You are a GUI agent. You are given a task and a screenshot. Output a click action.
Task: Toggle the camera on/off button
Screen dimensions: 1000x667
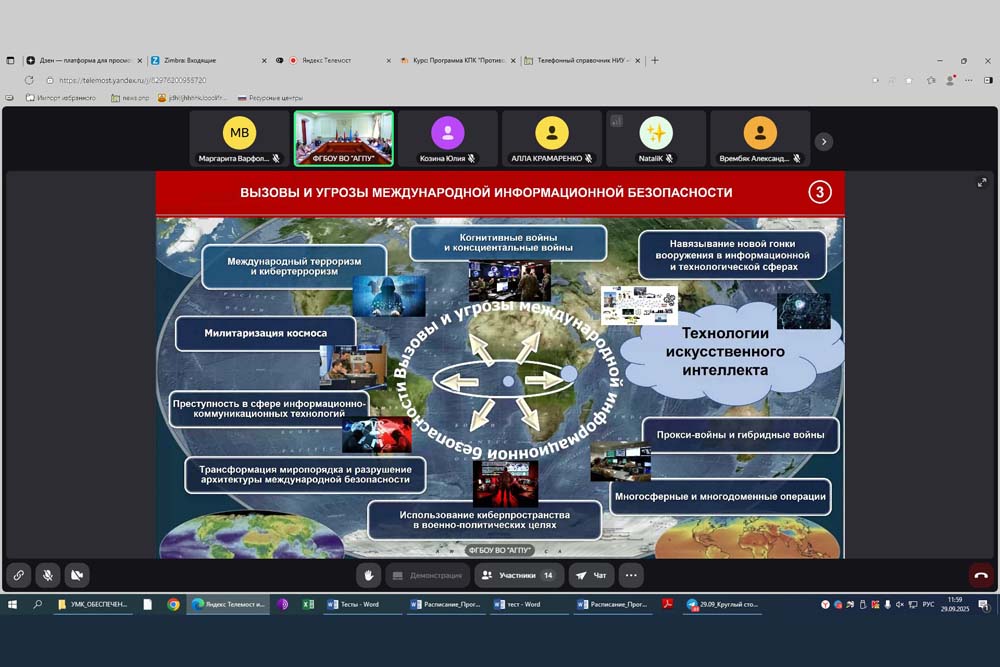coord(76,575)
